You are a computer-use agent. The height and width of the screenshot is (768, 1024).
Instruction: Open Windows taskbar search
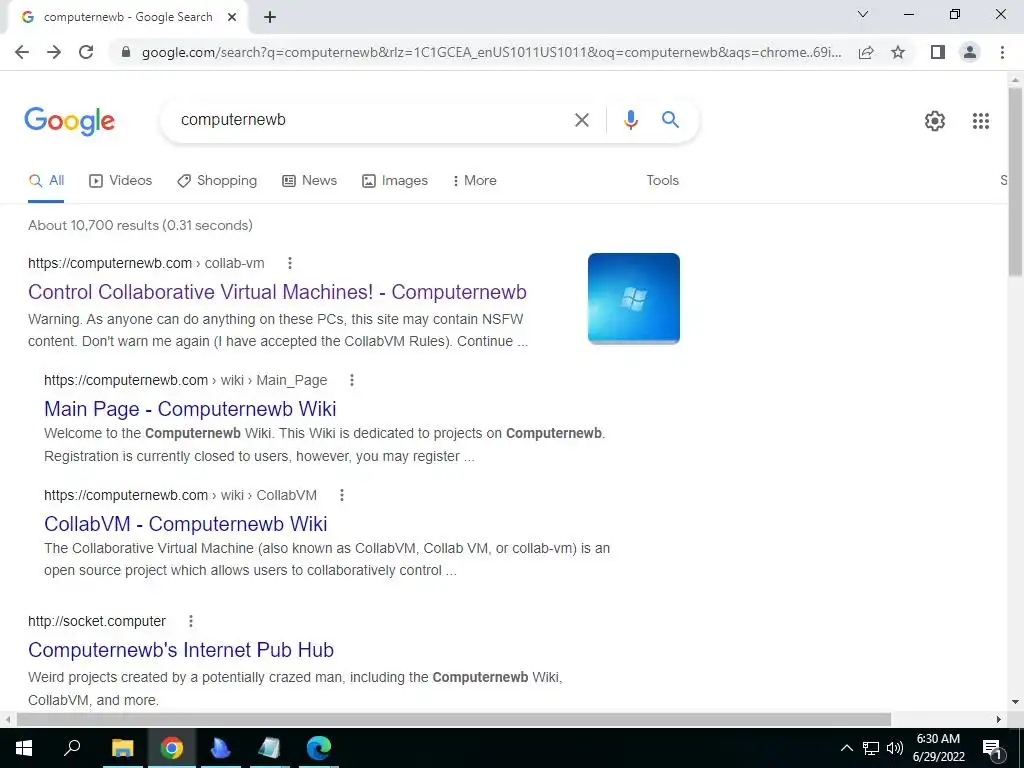72,748
